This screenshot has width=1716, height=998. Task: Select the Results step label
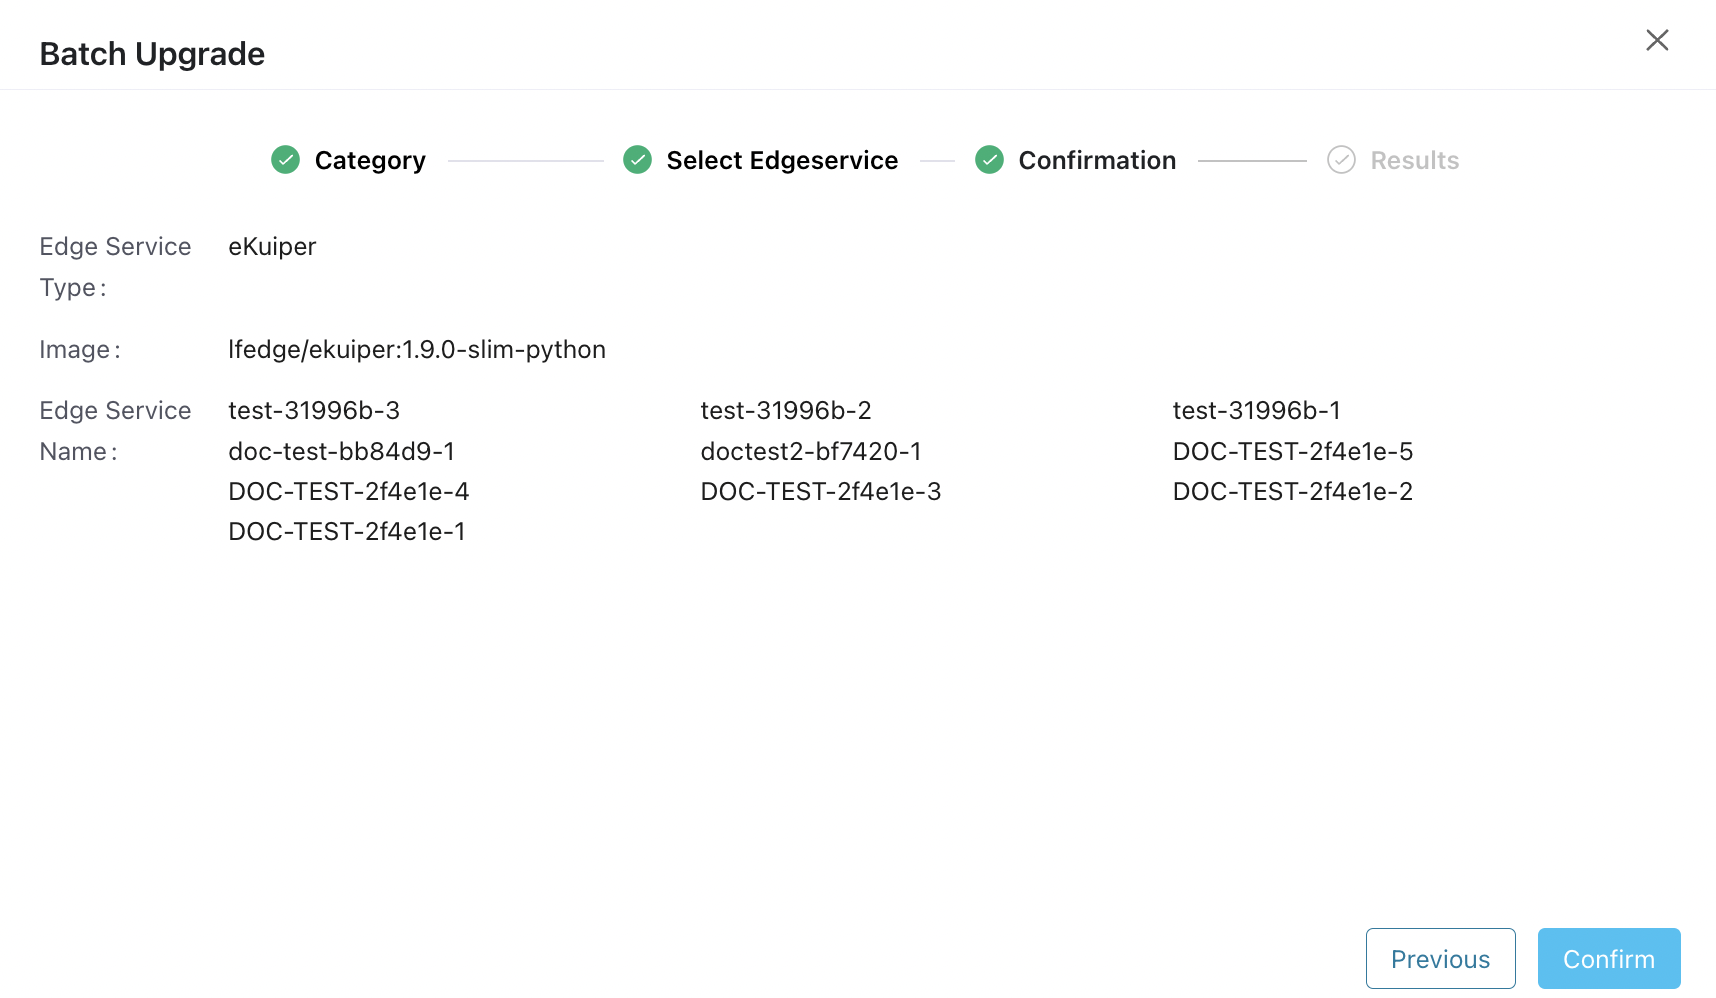[x=1414, y=160]
